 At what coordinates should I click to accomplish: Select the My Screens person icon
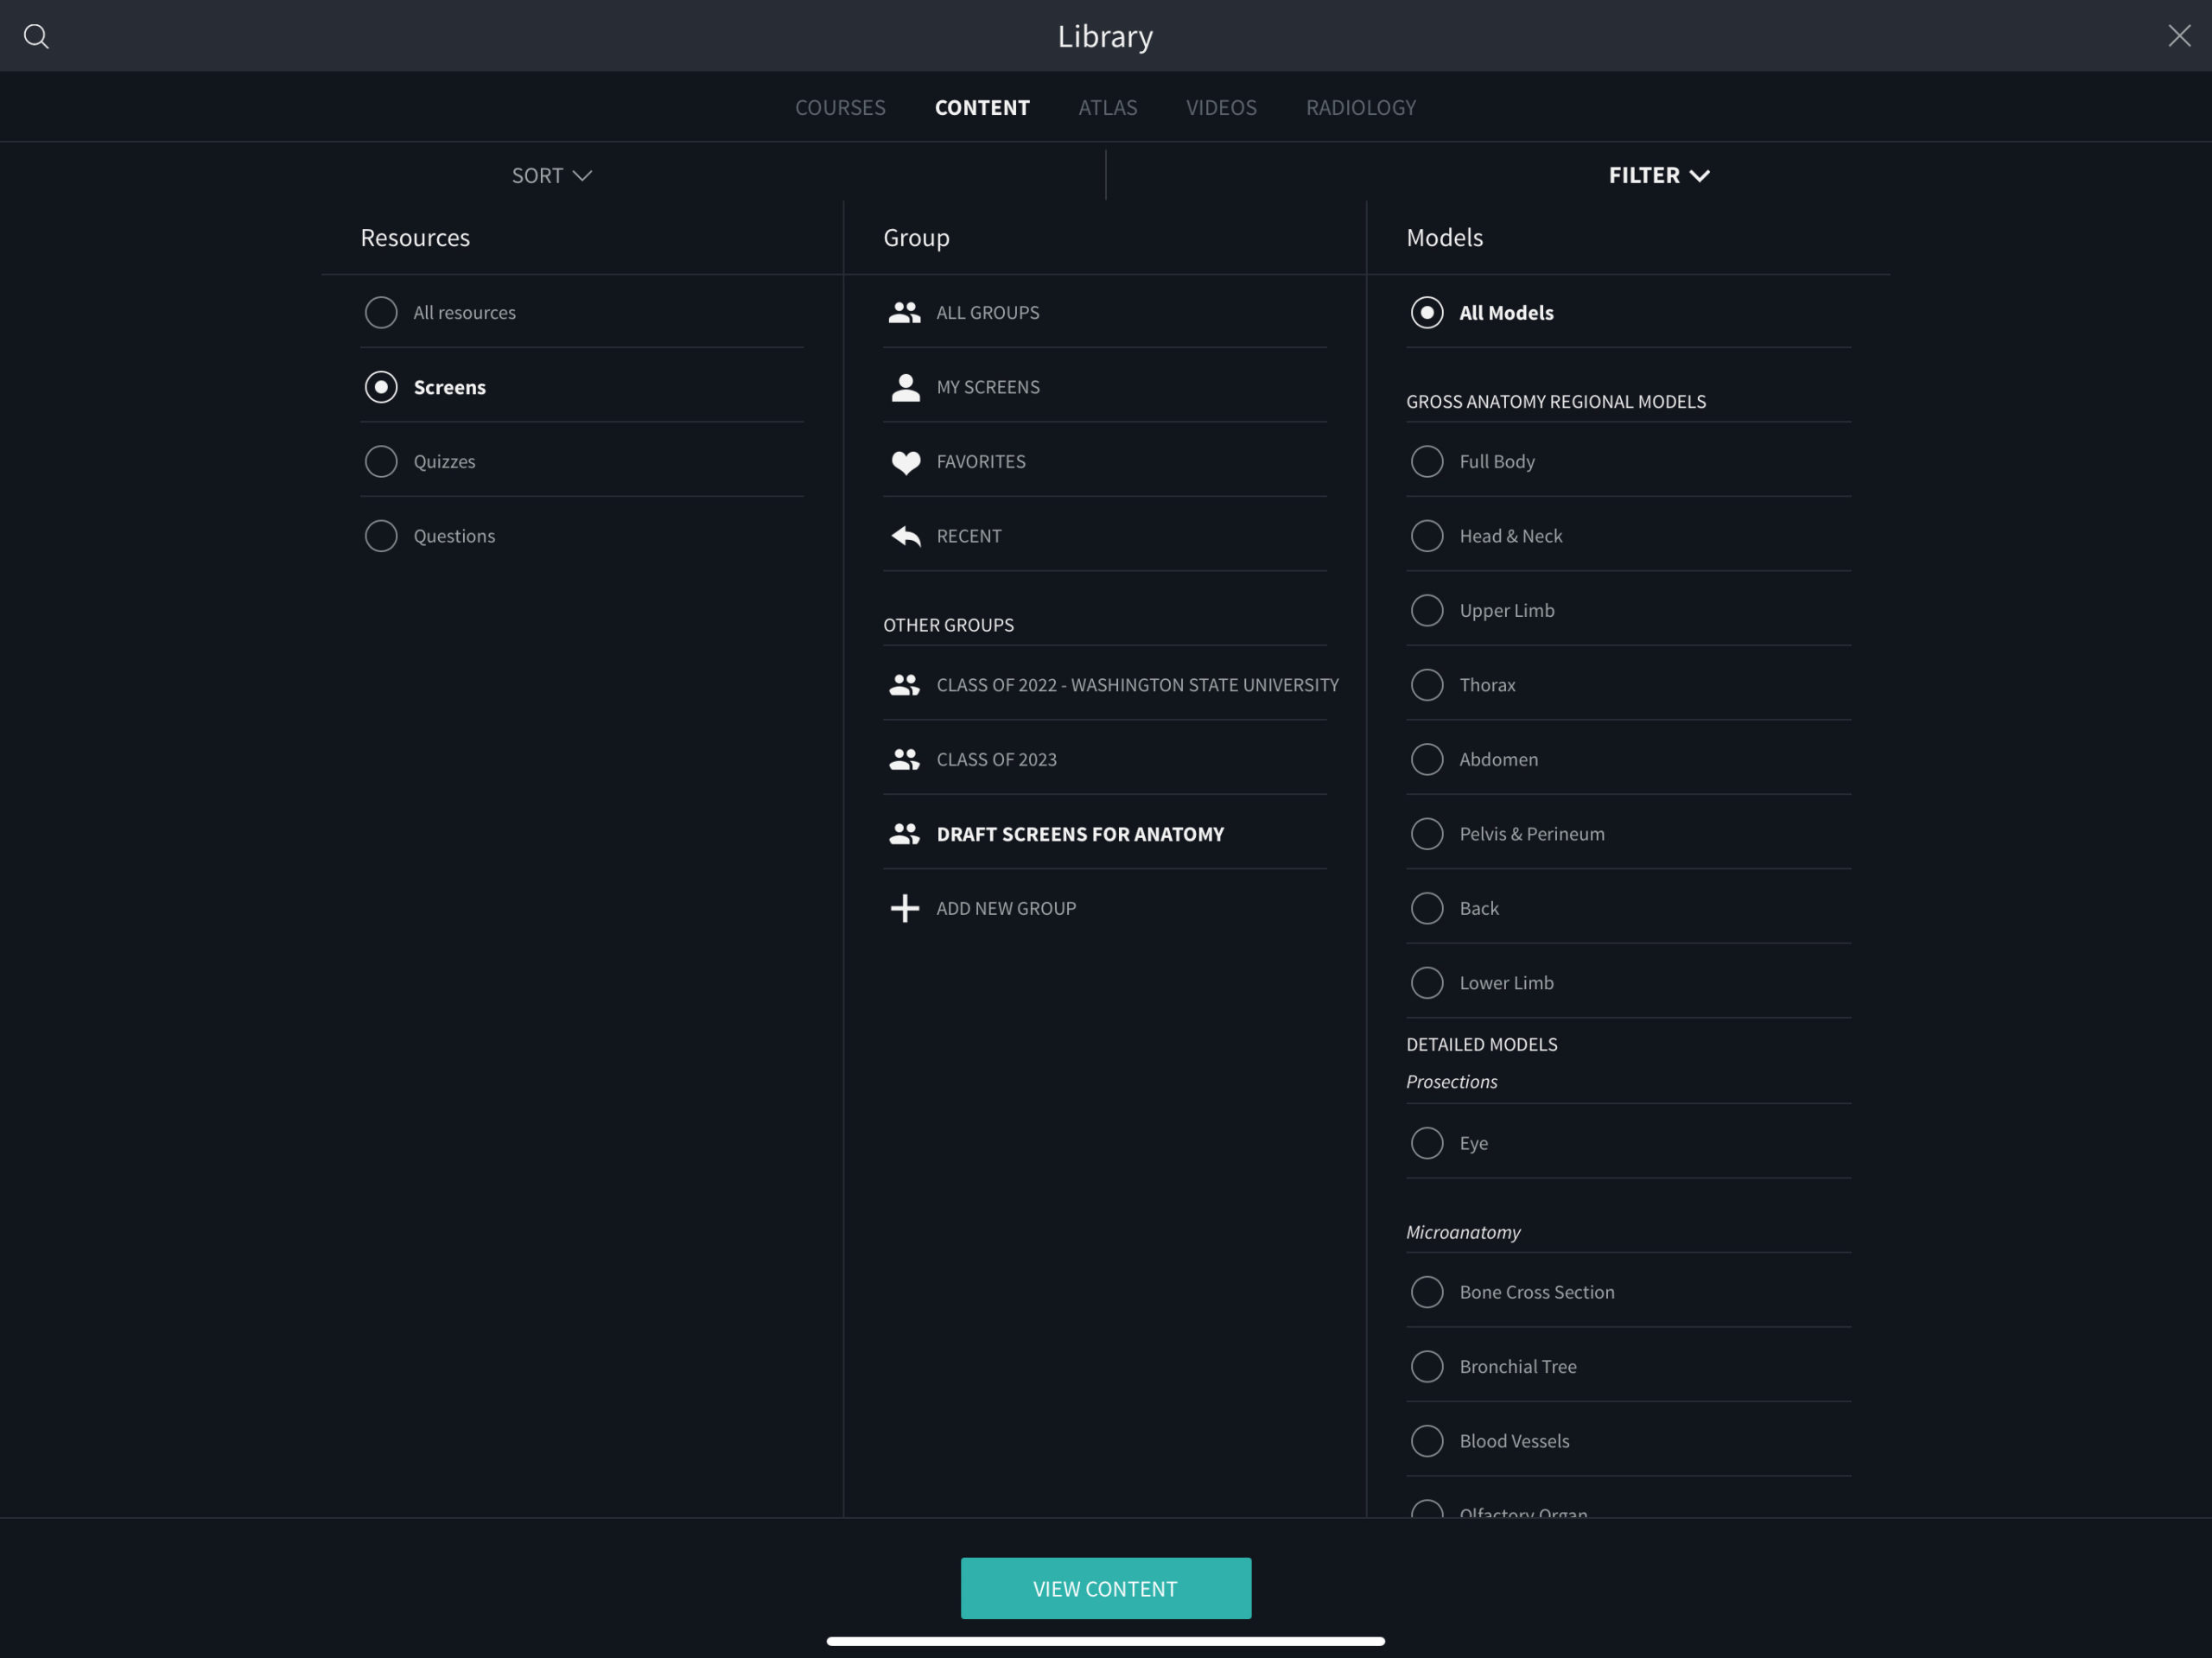tap(905, 387)
